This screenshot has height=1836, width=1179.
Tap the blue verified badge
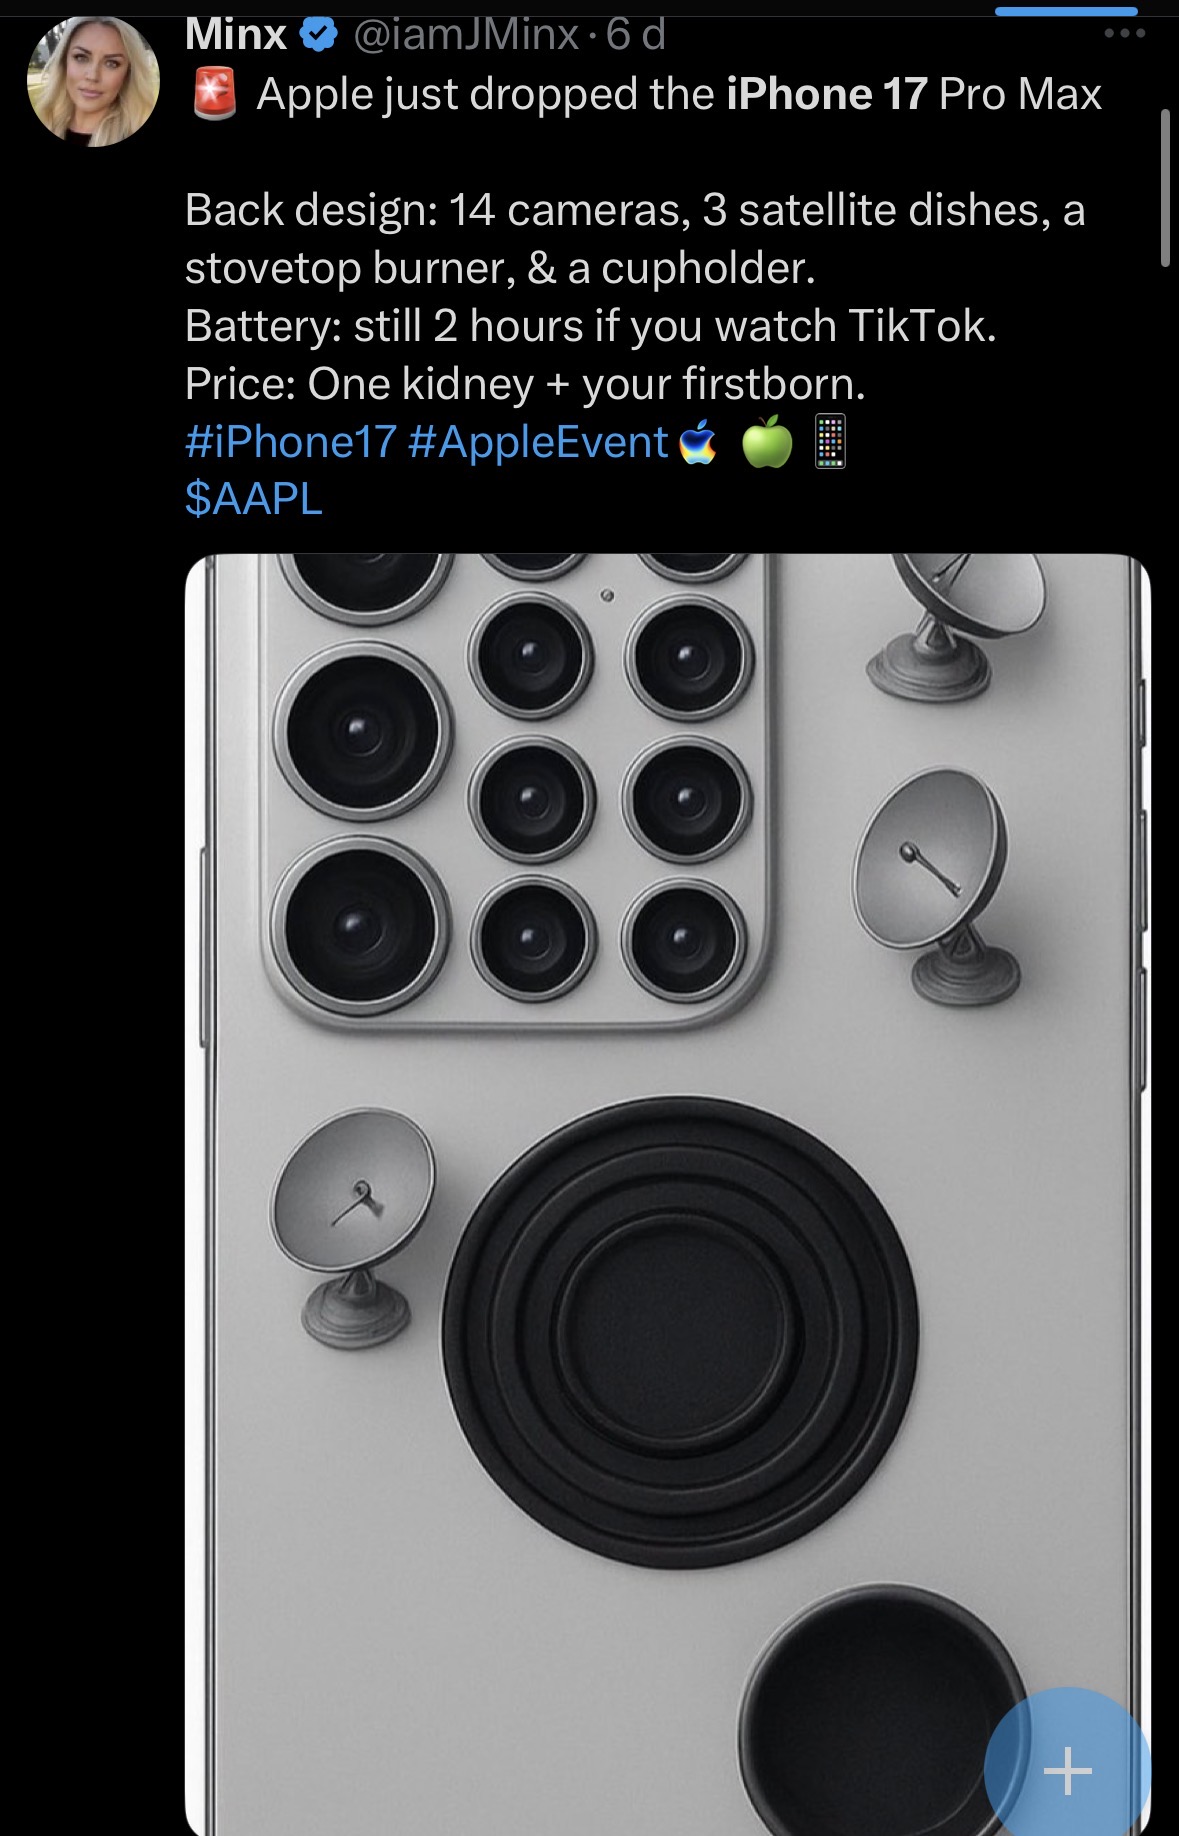point(319,35)
